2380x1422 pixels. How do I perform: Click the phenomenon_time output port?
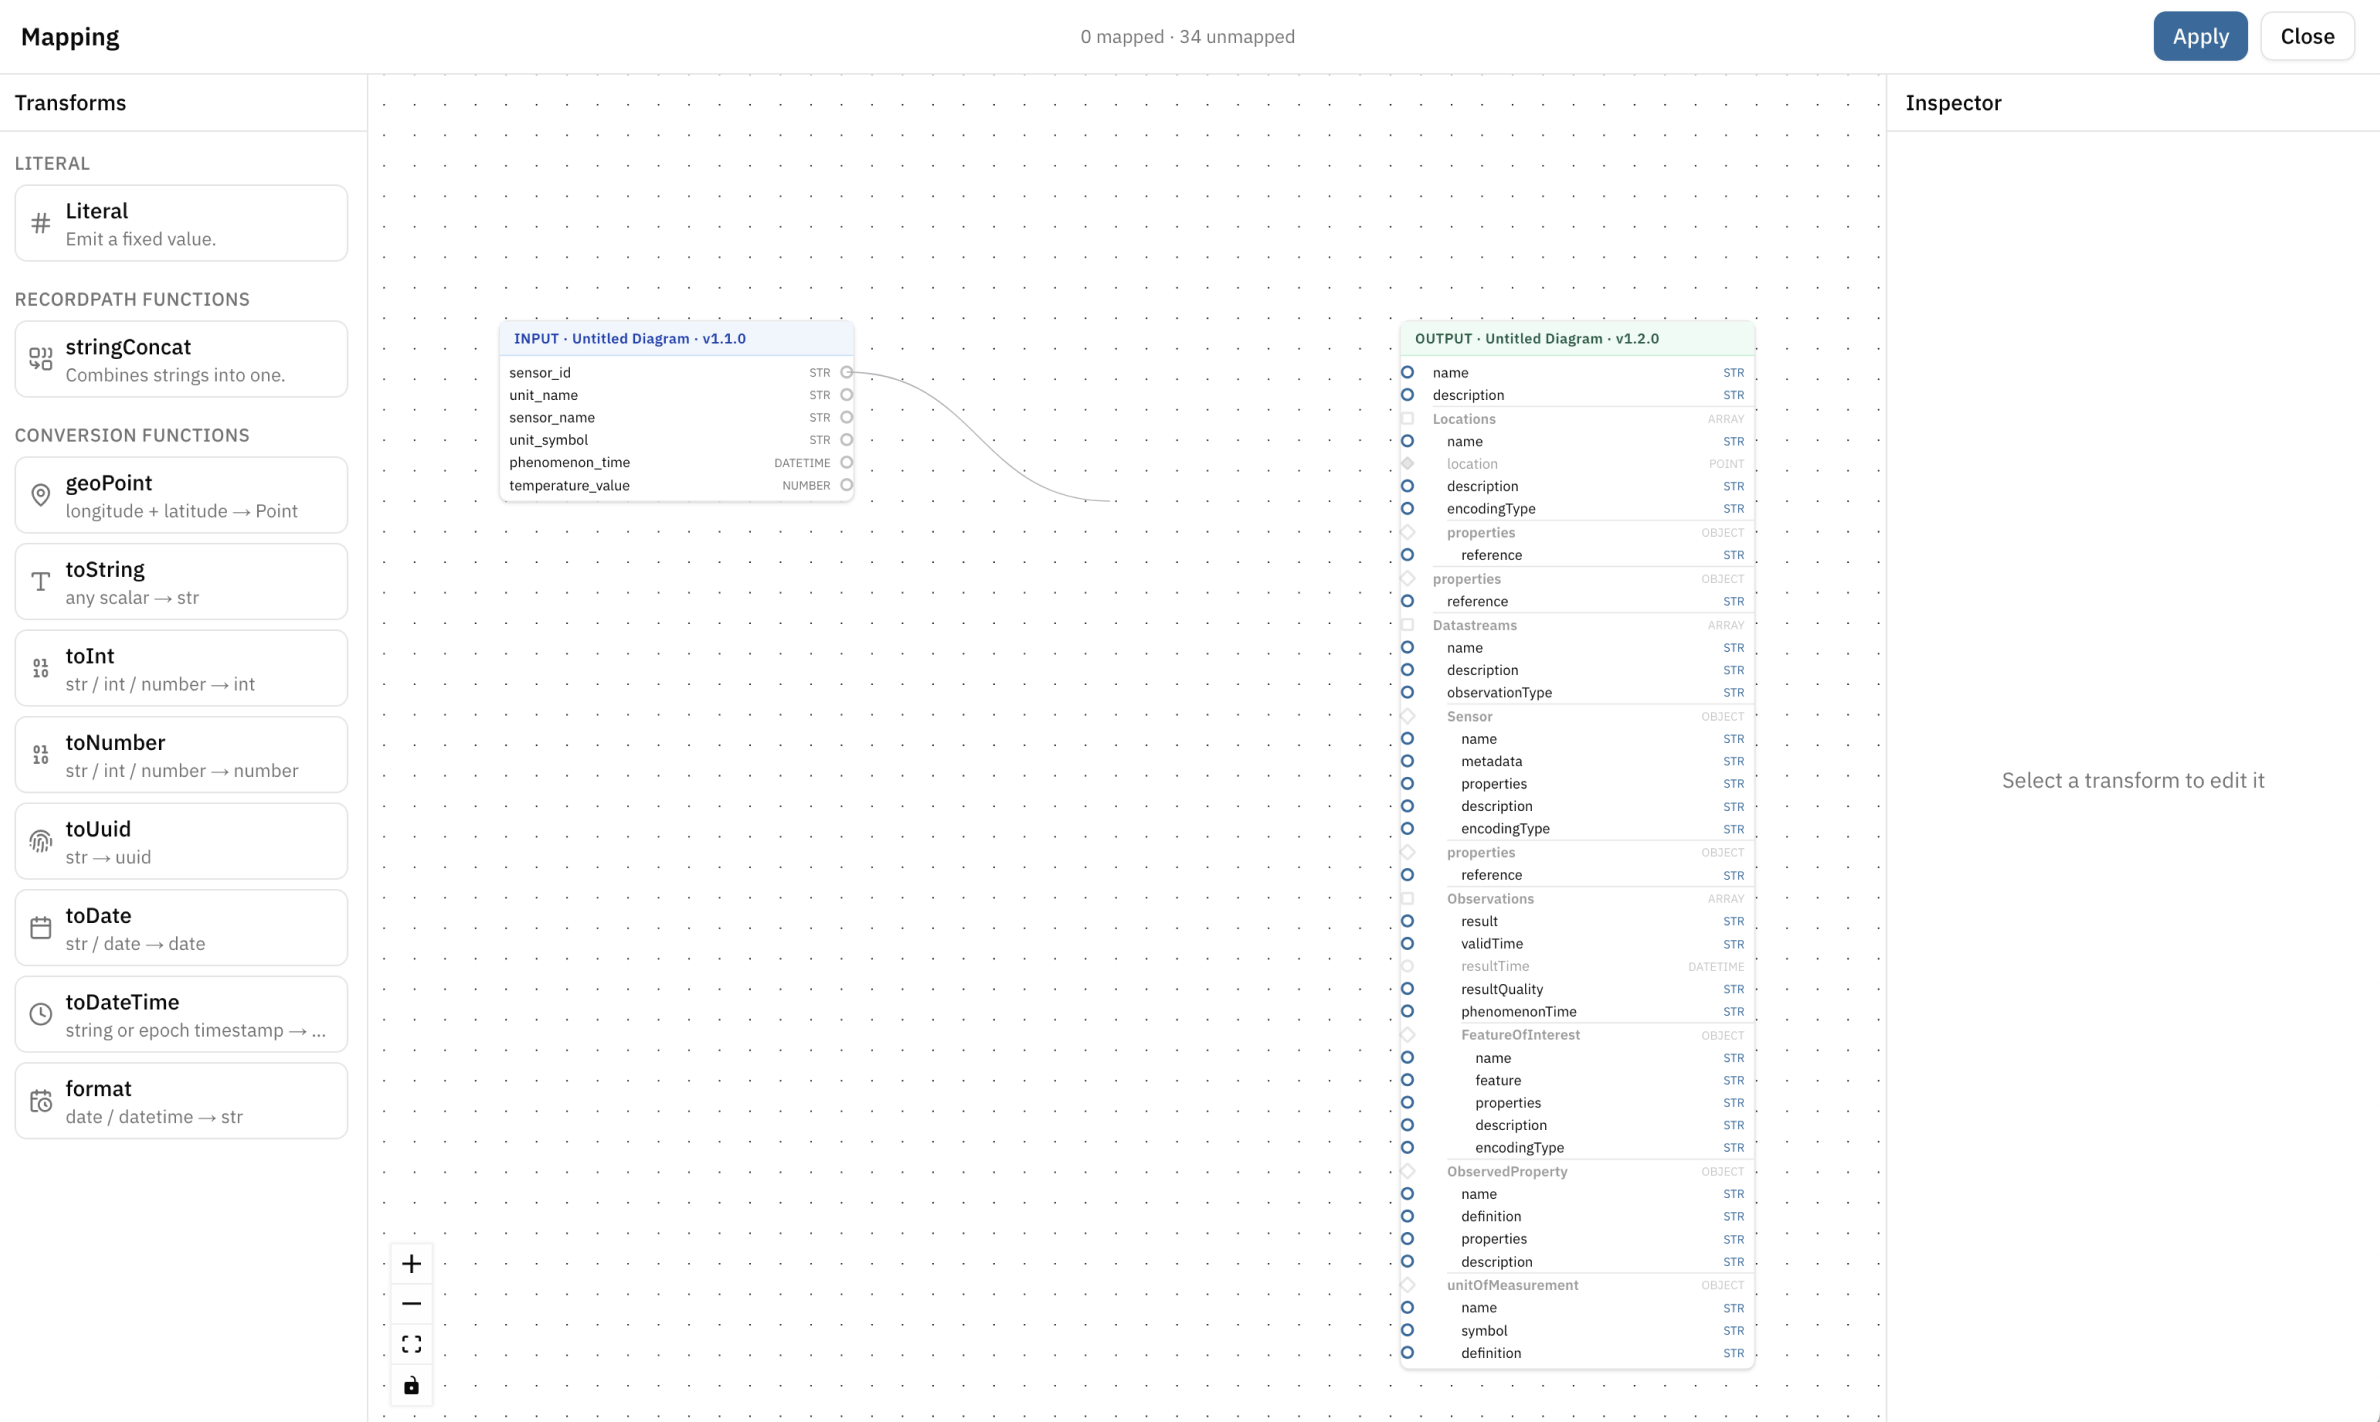point(847,463)
